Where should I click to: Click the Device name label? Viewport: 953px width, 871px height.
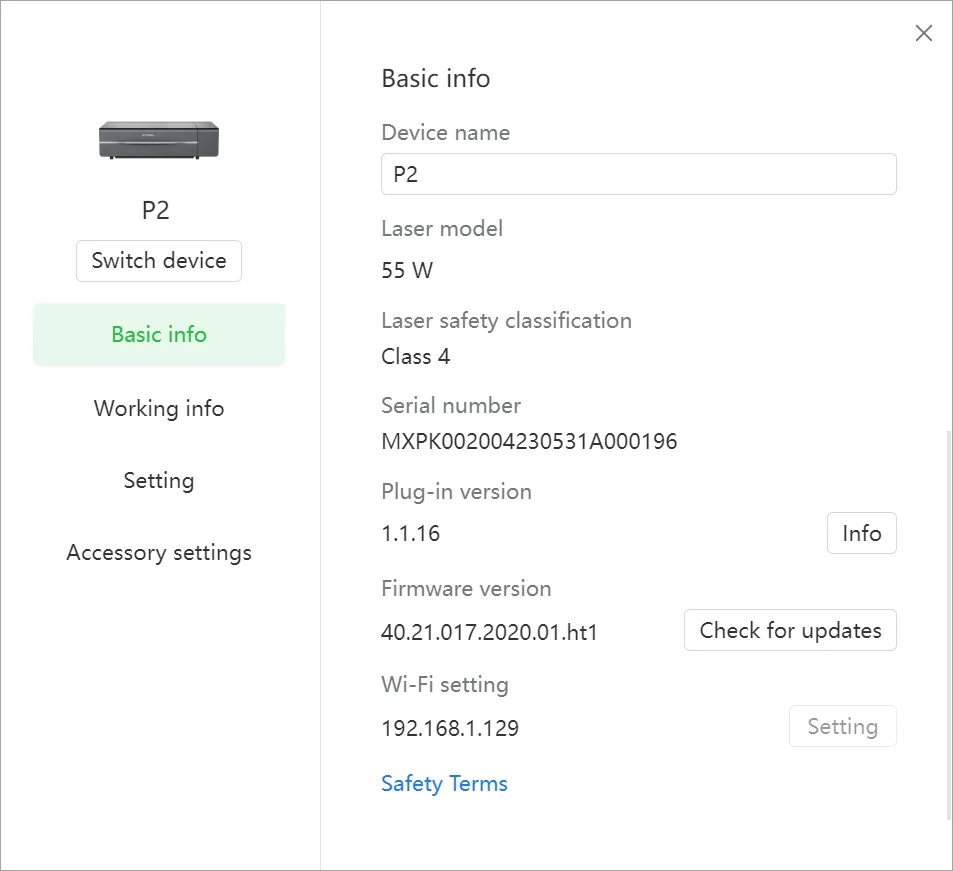(446, 133)
